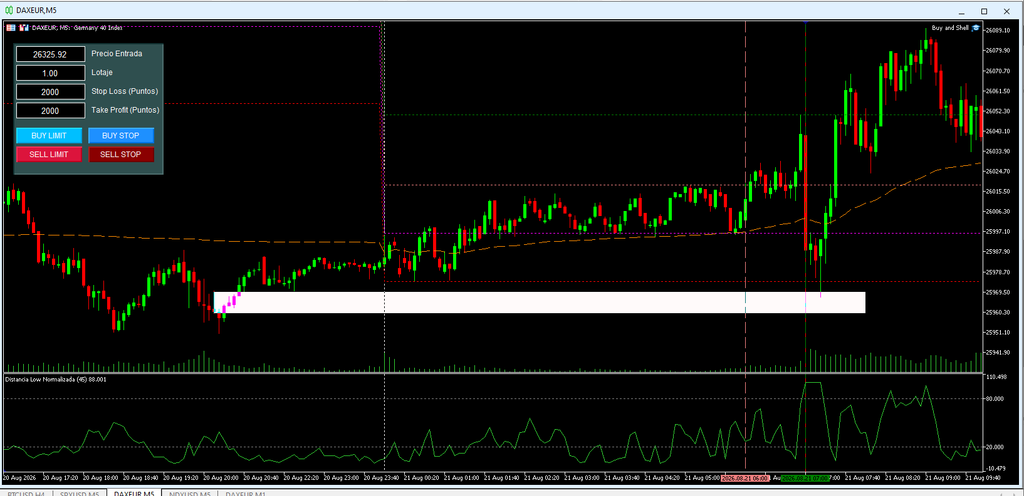
Task: Place a BUY STOP order
Action: [121, 136]
